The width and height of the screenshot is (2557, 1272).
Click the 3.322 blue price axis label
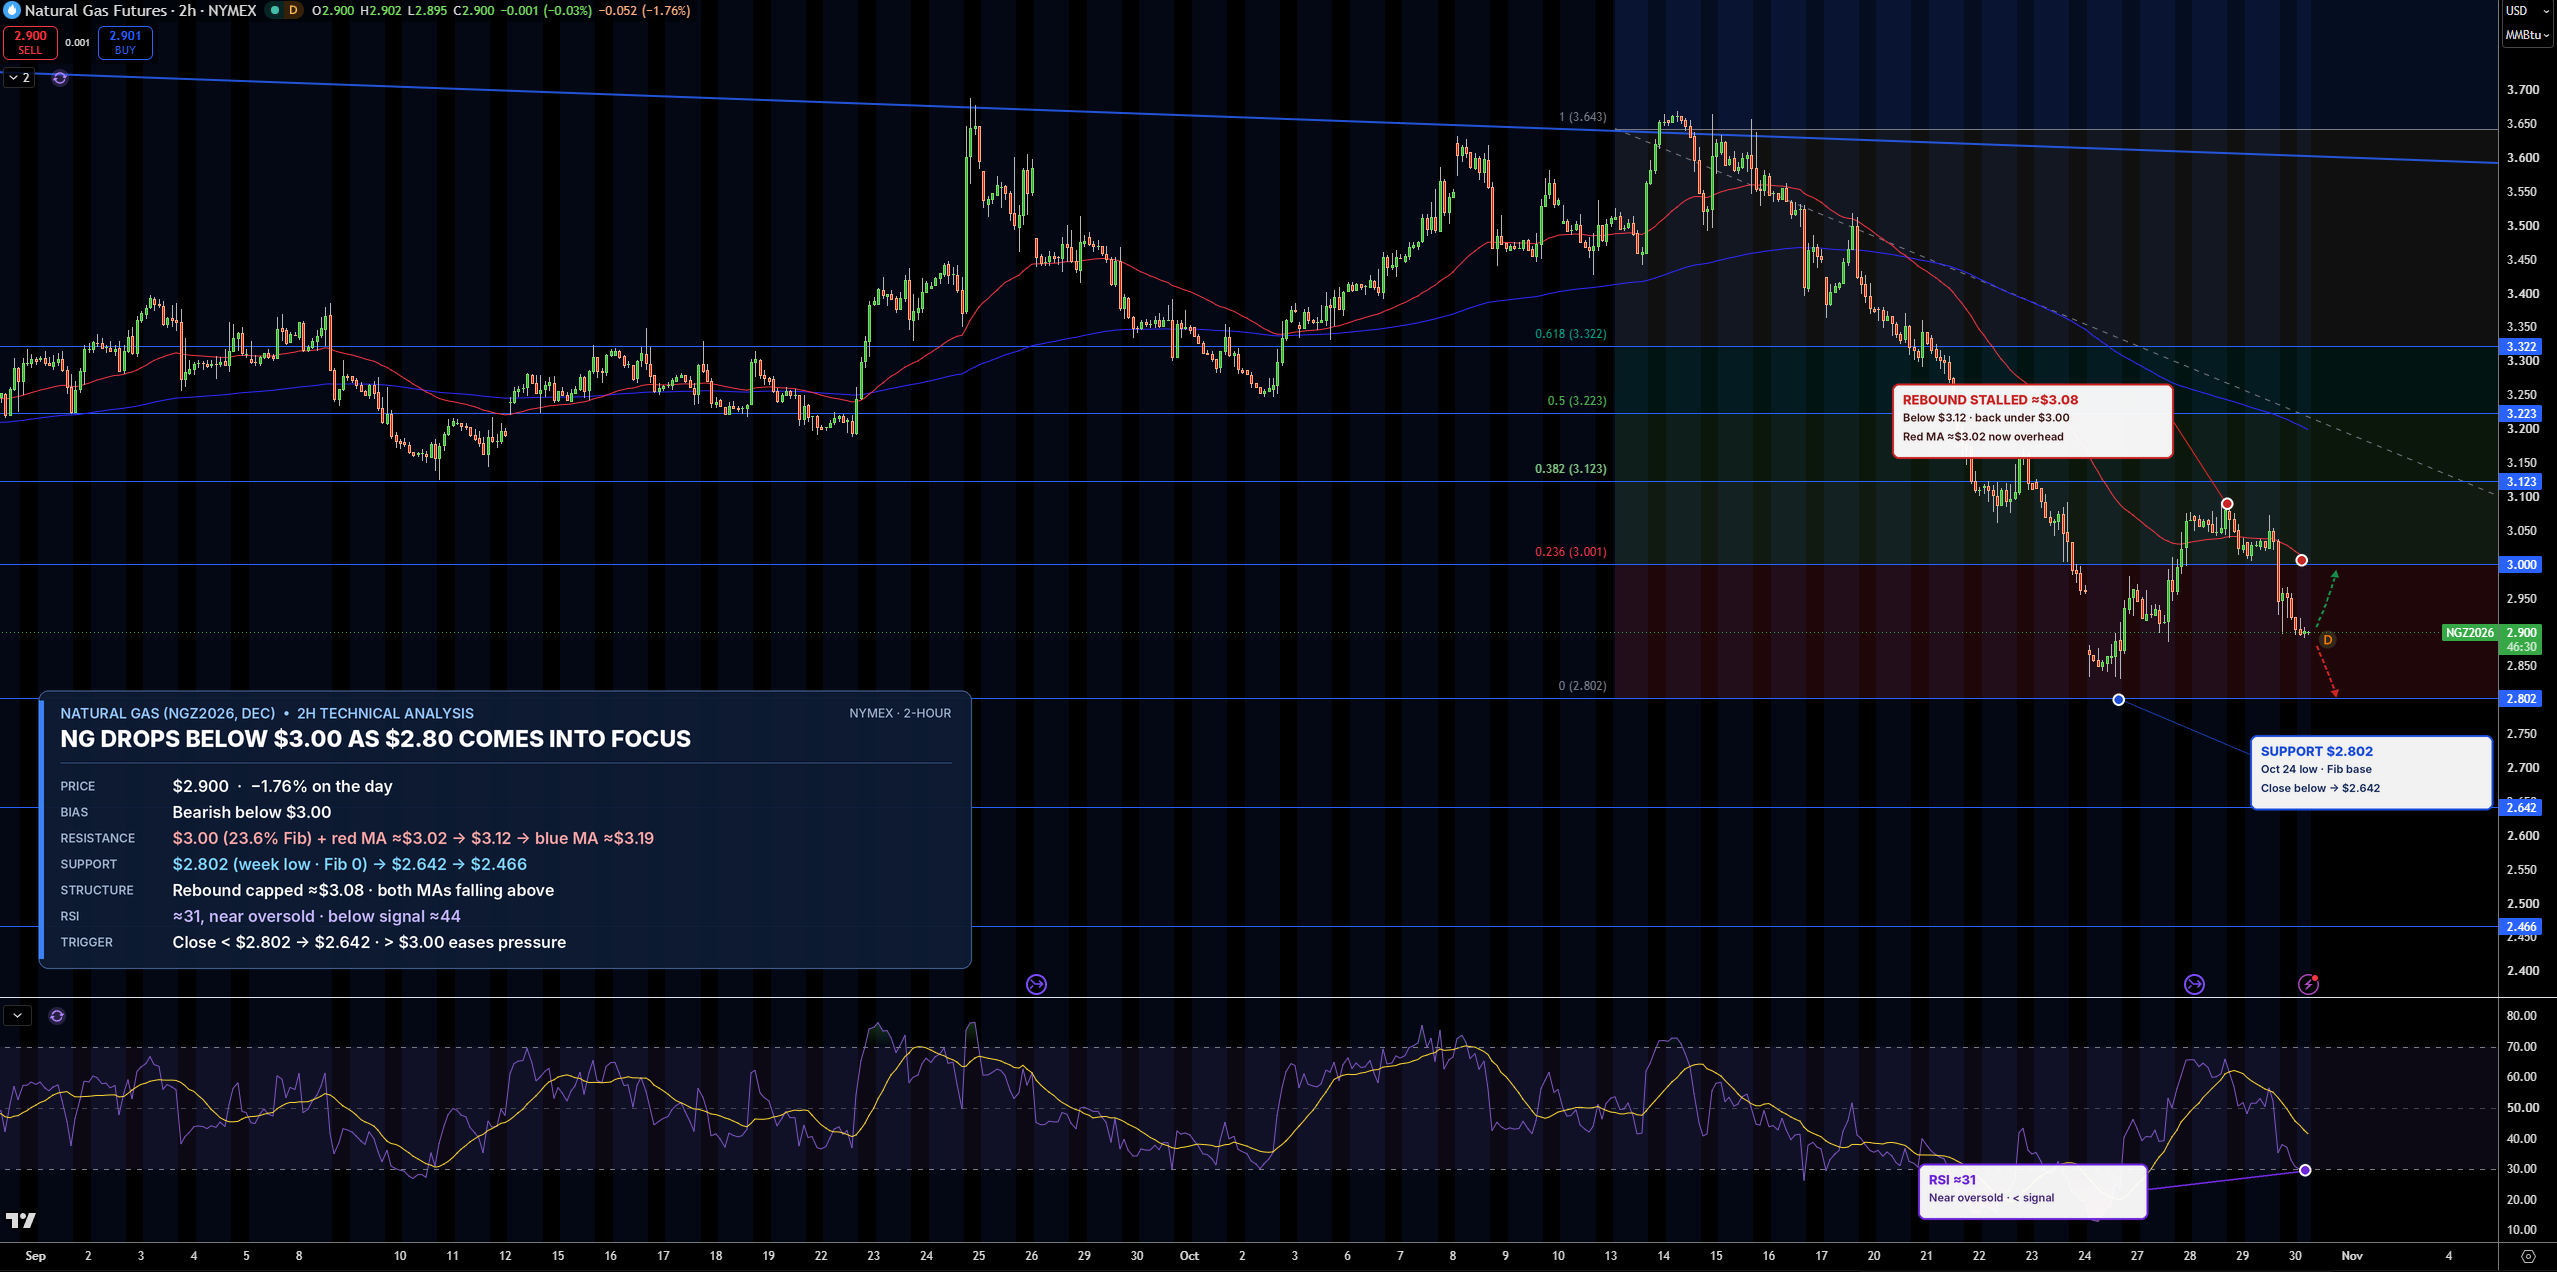[x=2521, y=347]
